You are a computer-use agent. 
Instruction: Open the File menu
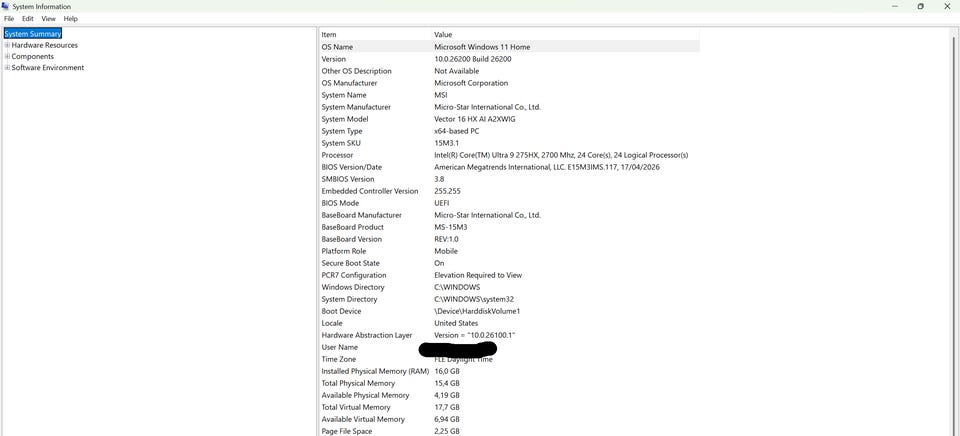tap(9, 19)
